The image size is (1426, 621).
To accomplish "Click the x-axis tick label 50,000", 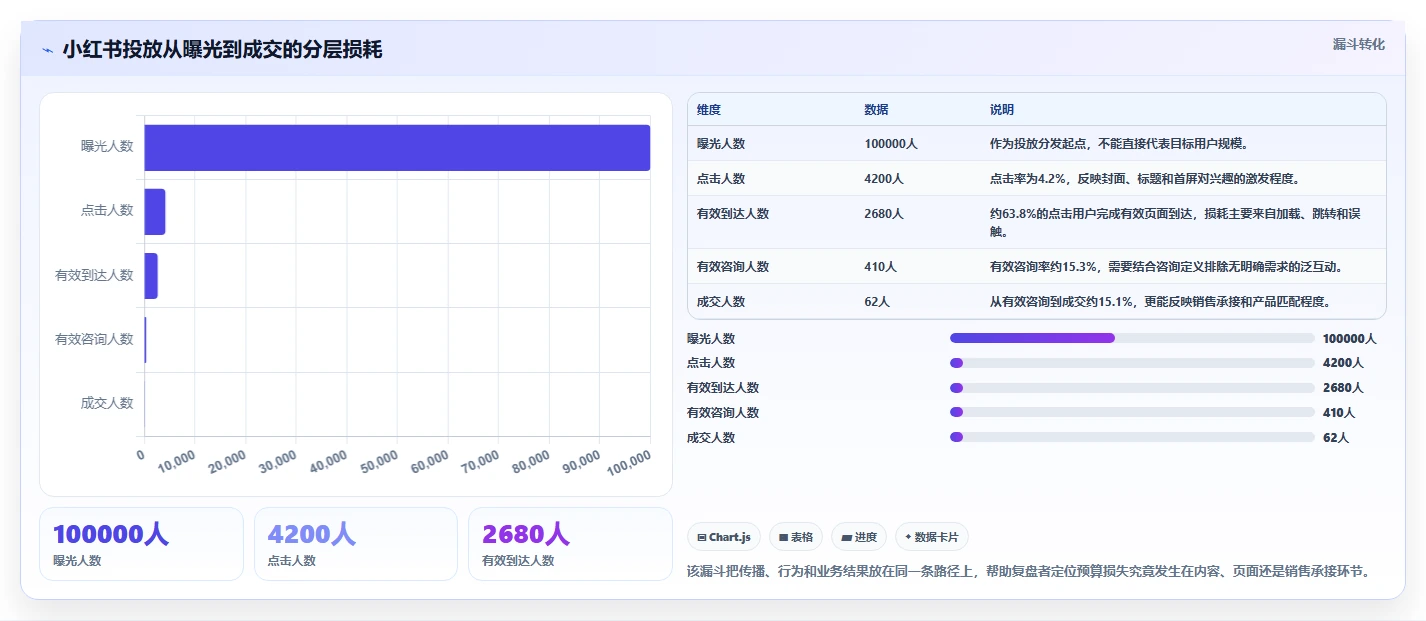I will pos(379,461).
